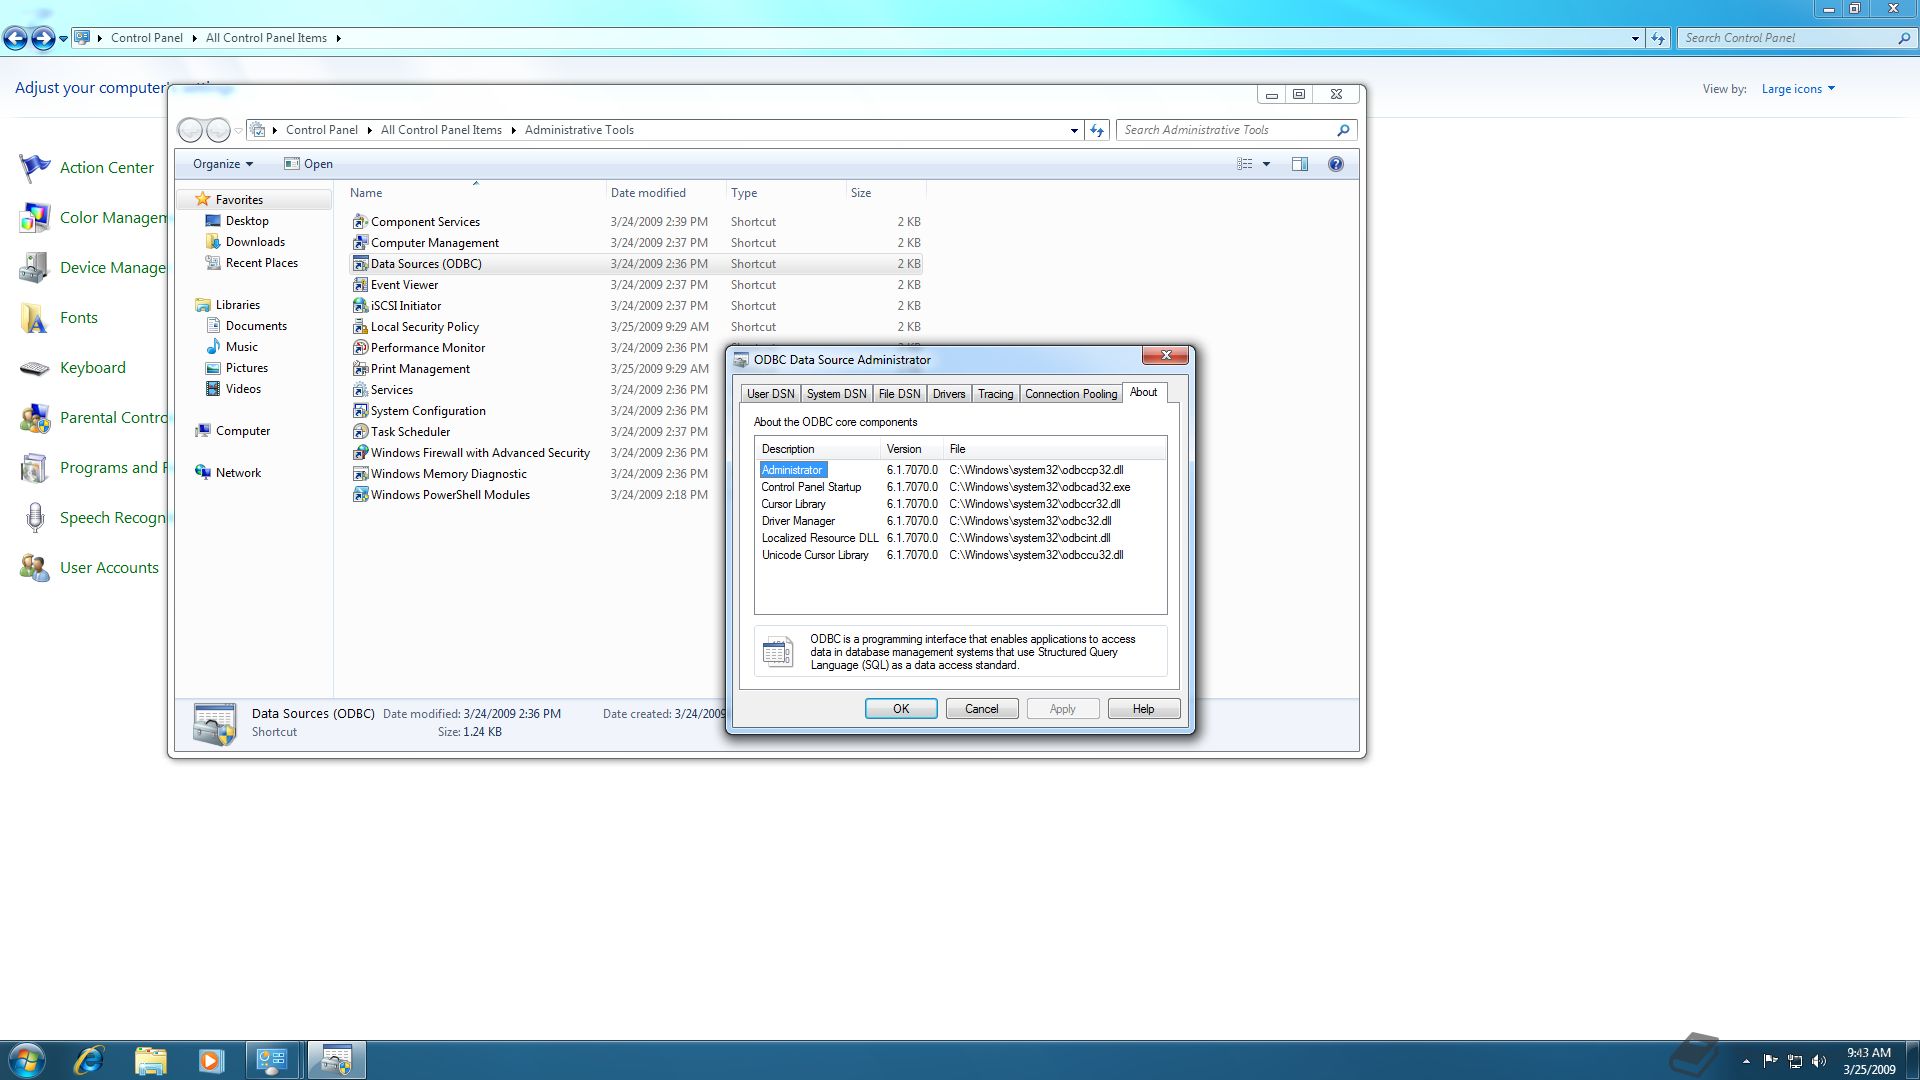Click the preview pane toggle icon

click(1299, 164)
